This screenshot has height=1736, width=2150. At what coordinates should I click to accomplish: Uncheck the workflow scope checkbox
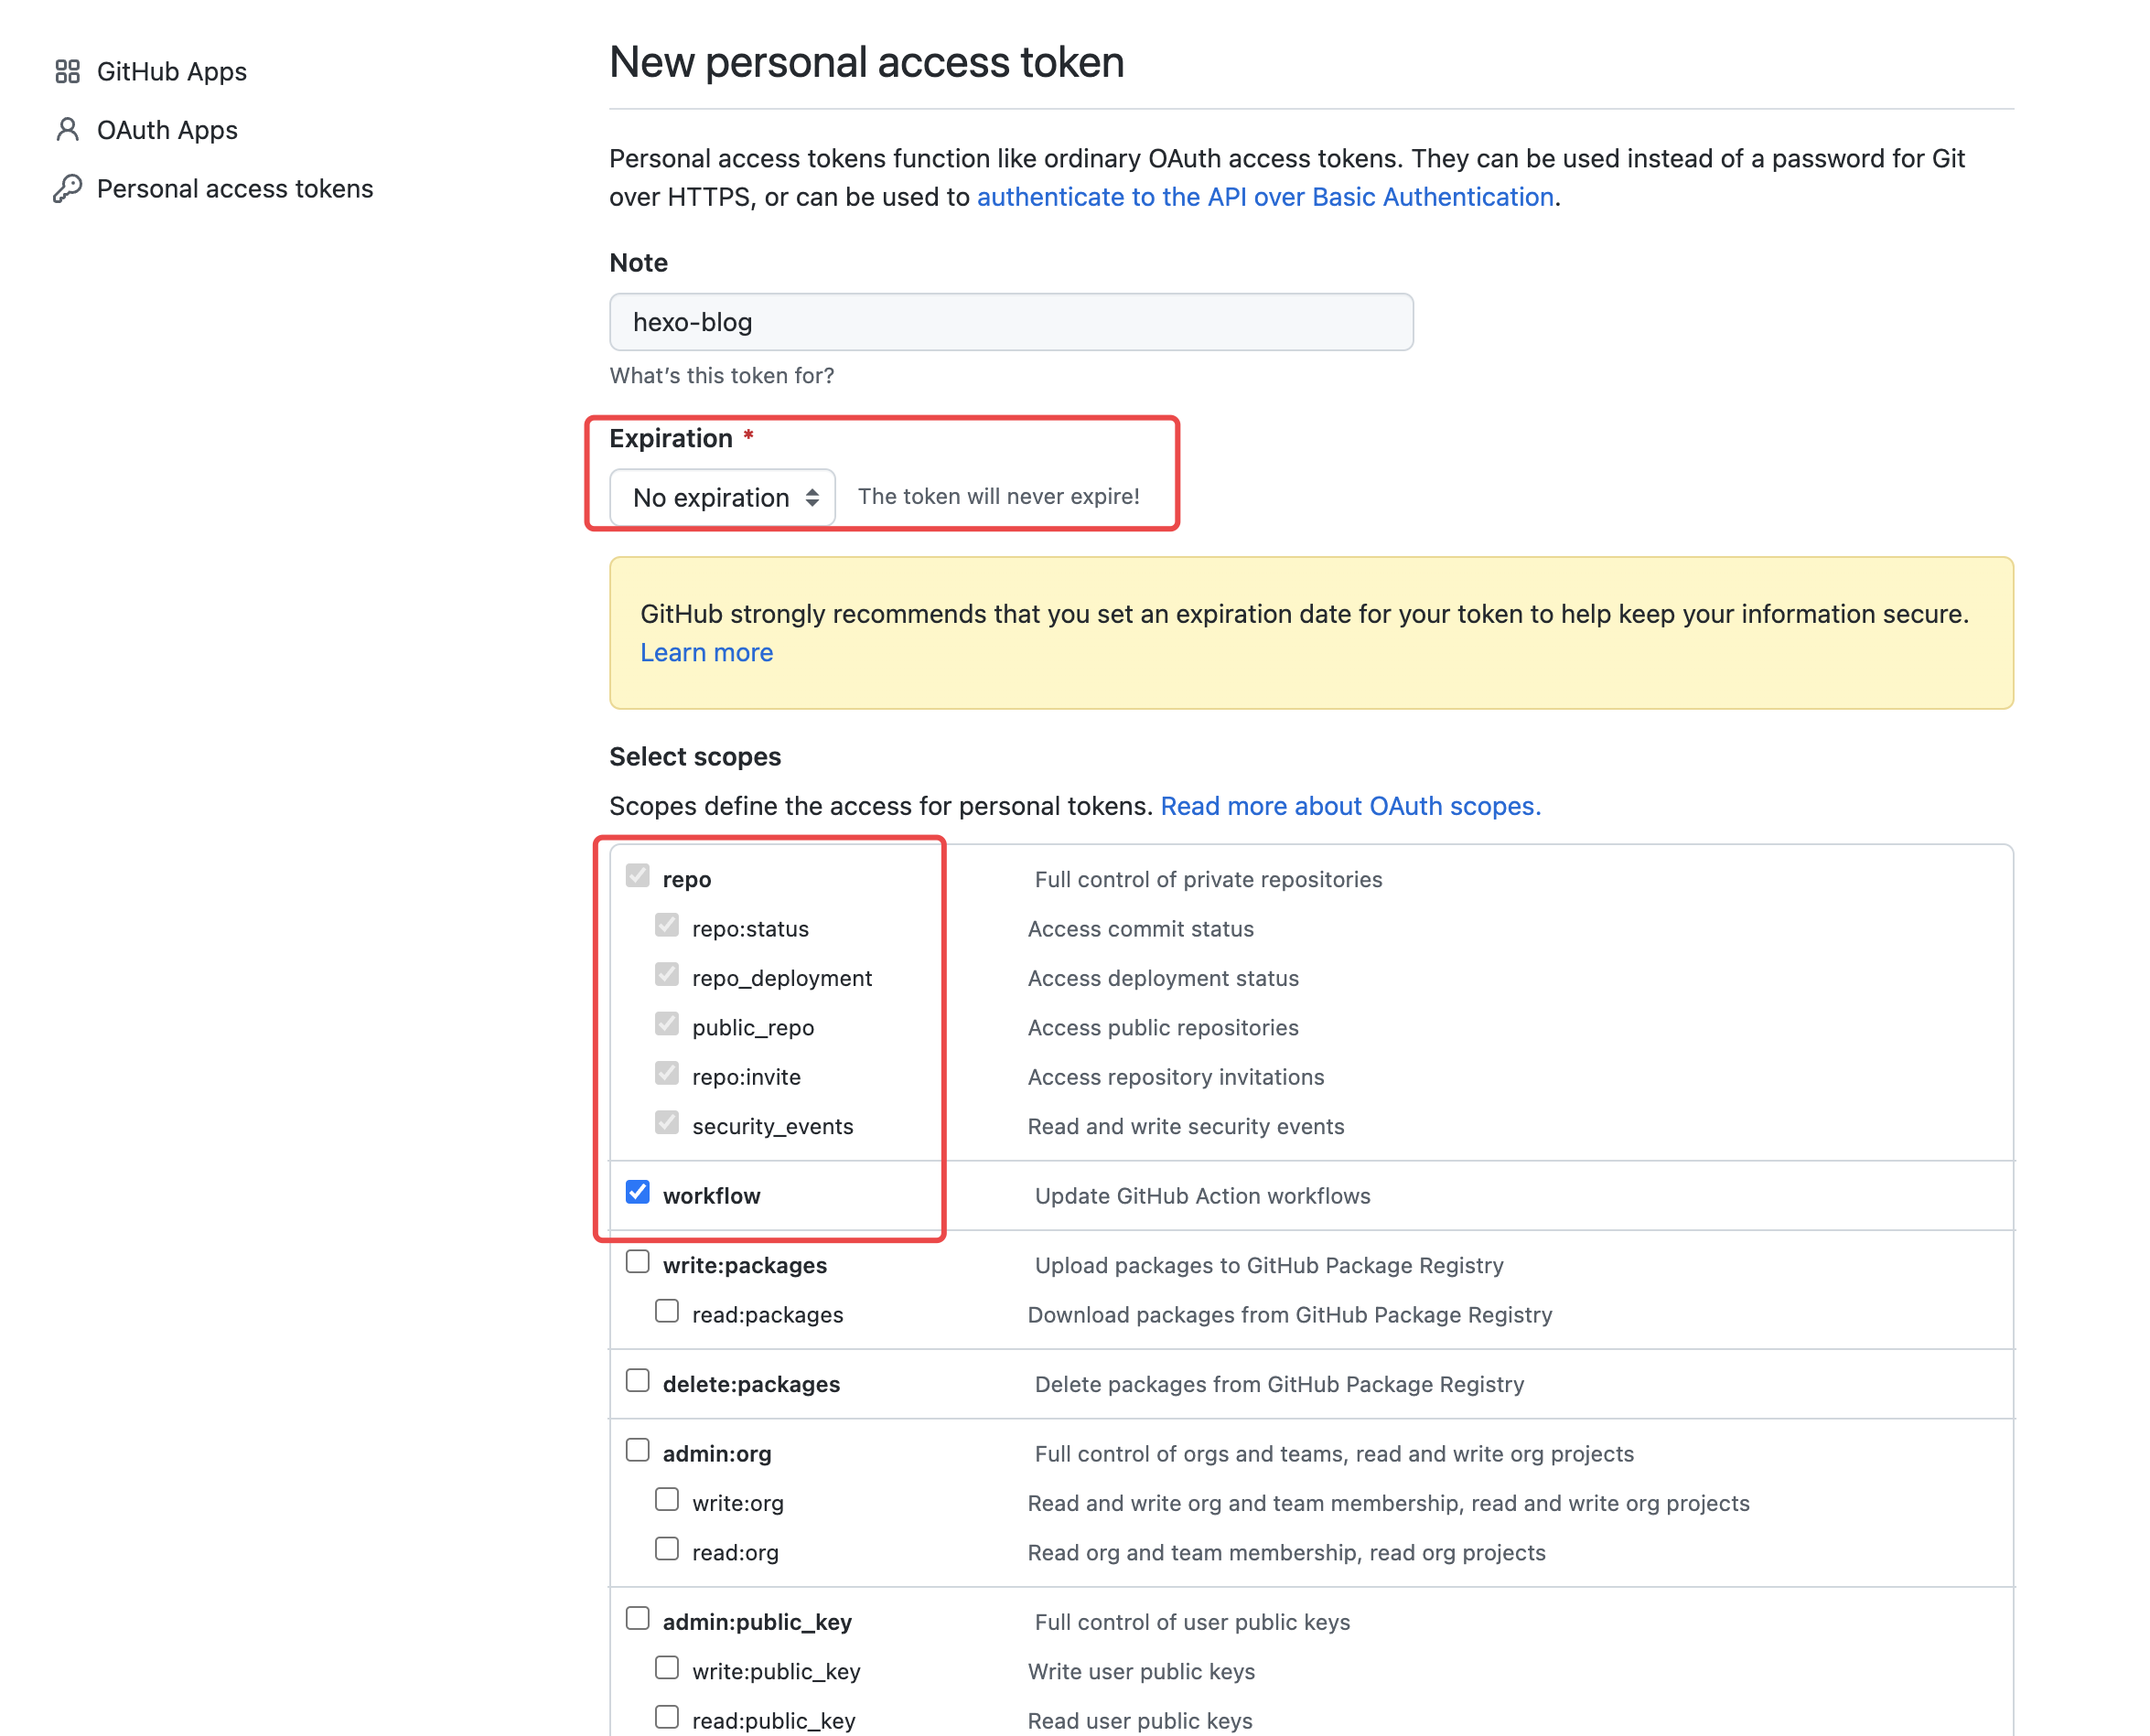click(637, 1192)
